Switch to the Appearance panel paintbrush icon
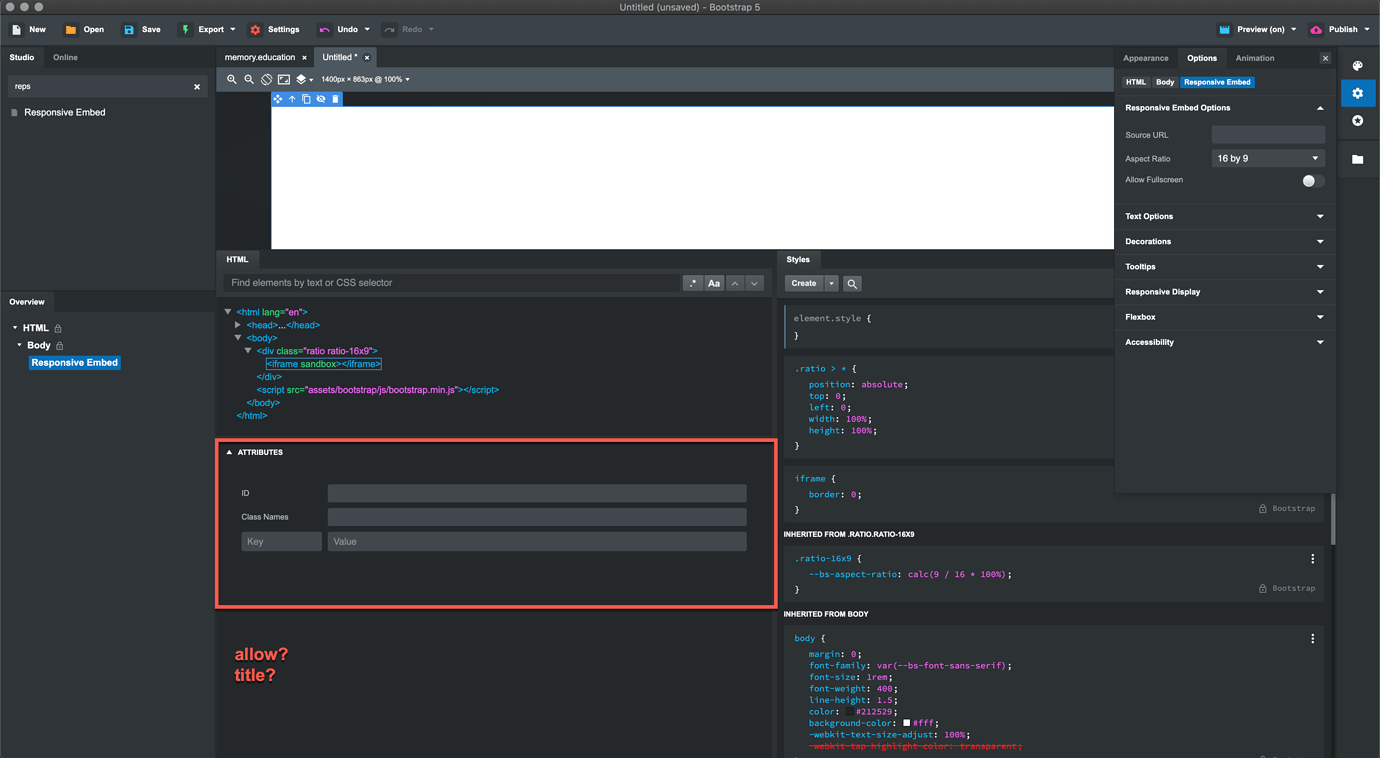The height and width of the screenshot is (758, 1380). (1357, 65)
